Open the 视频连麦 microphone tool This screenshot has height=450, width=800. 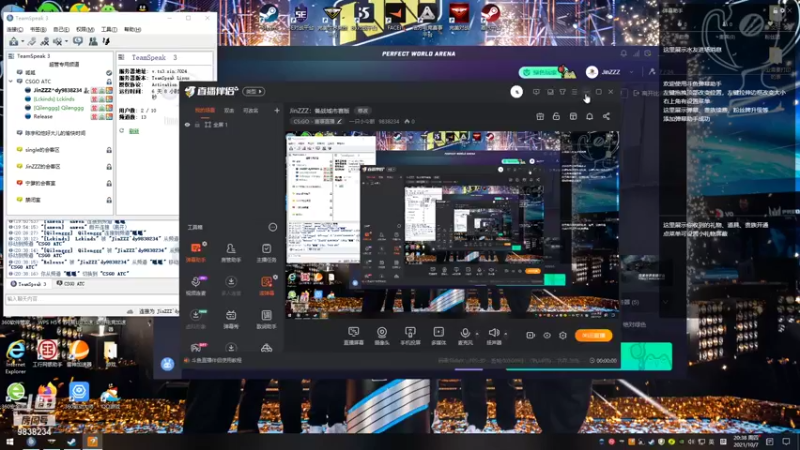click(x=196, y=286)
